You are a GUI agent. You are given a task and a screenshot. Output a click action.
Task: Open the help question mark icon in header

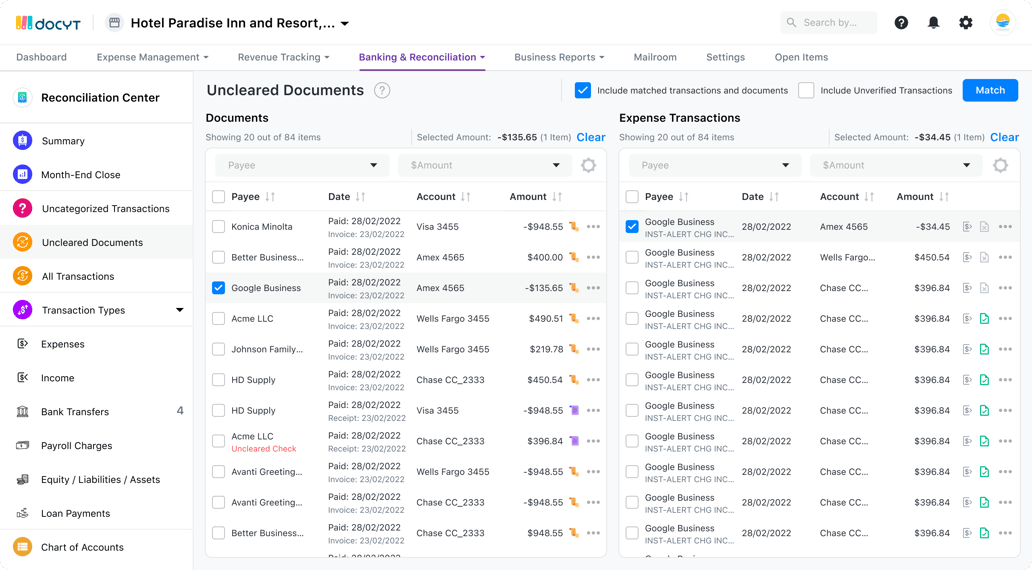point(901,22)
